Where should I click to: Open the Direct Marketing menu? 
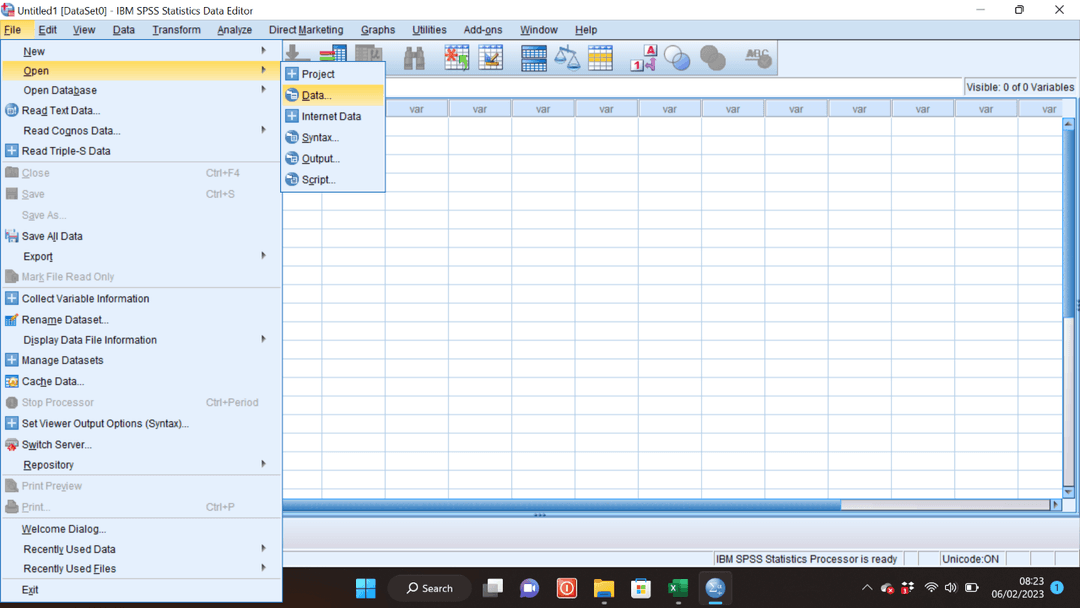point(306,30)
